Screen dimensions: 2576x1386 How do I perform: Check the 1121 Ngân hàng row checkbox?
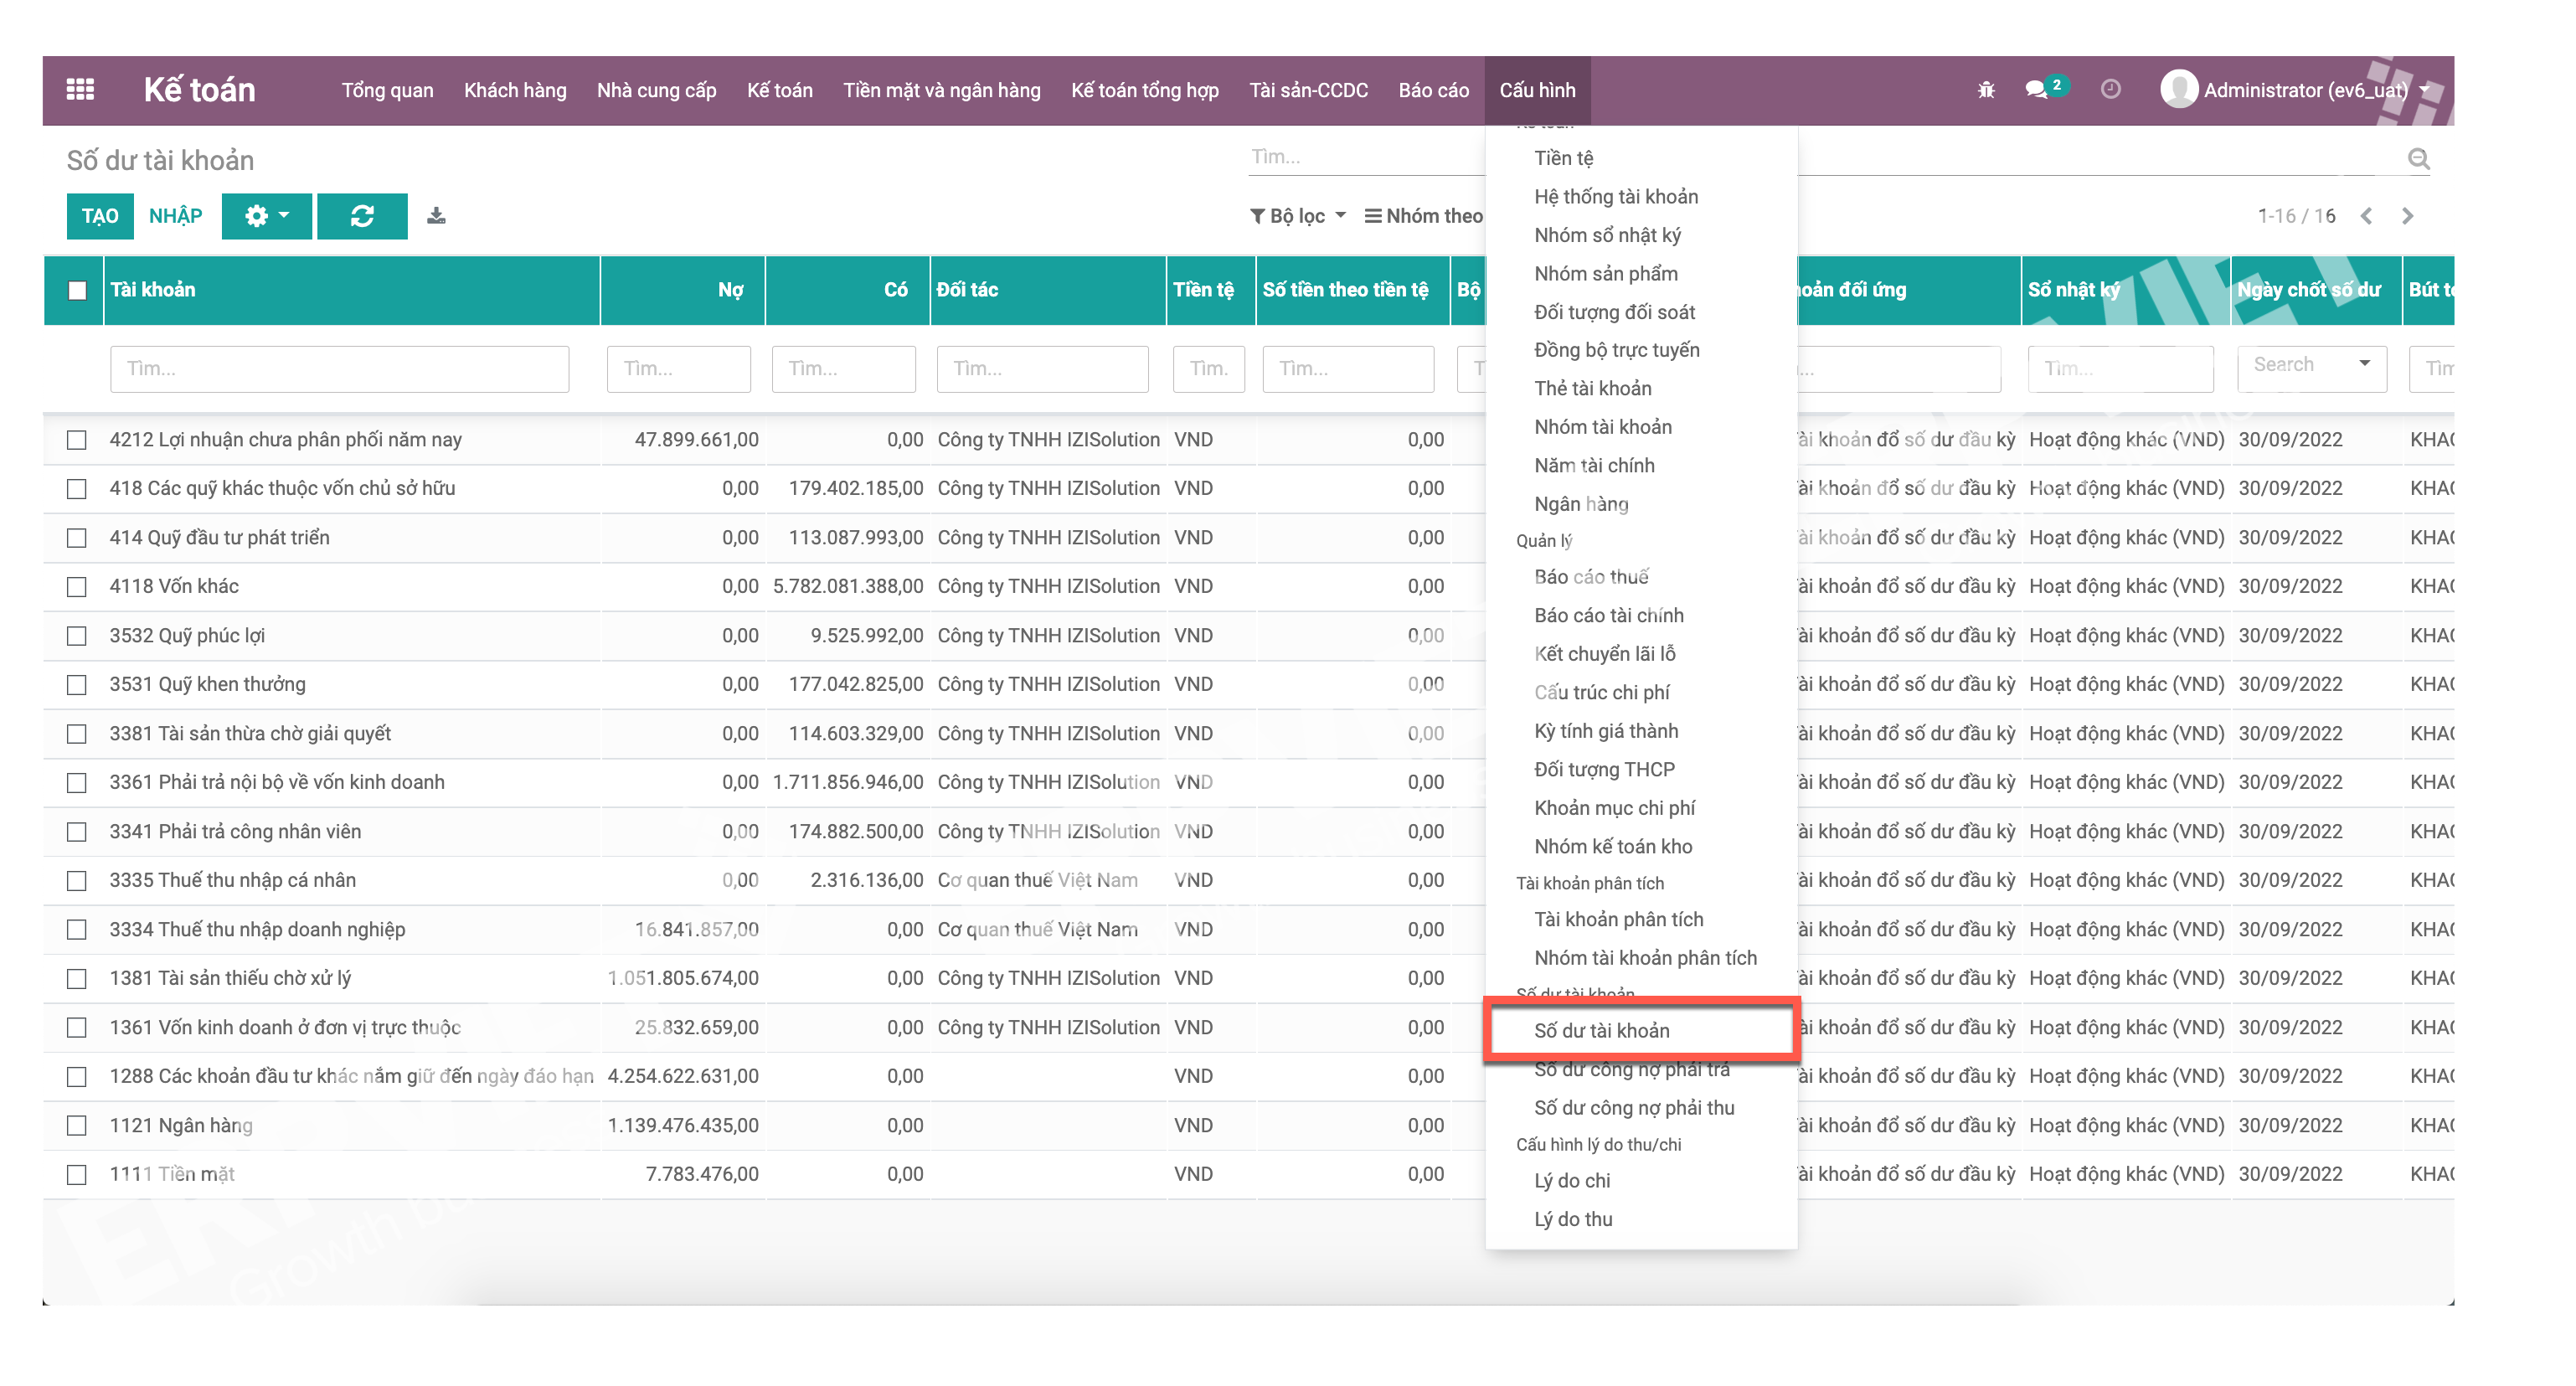coord(77,1126)
